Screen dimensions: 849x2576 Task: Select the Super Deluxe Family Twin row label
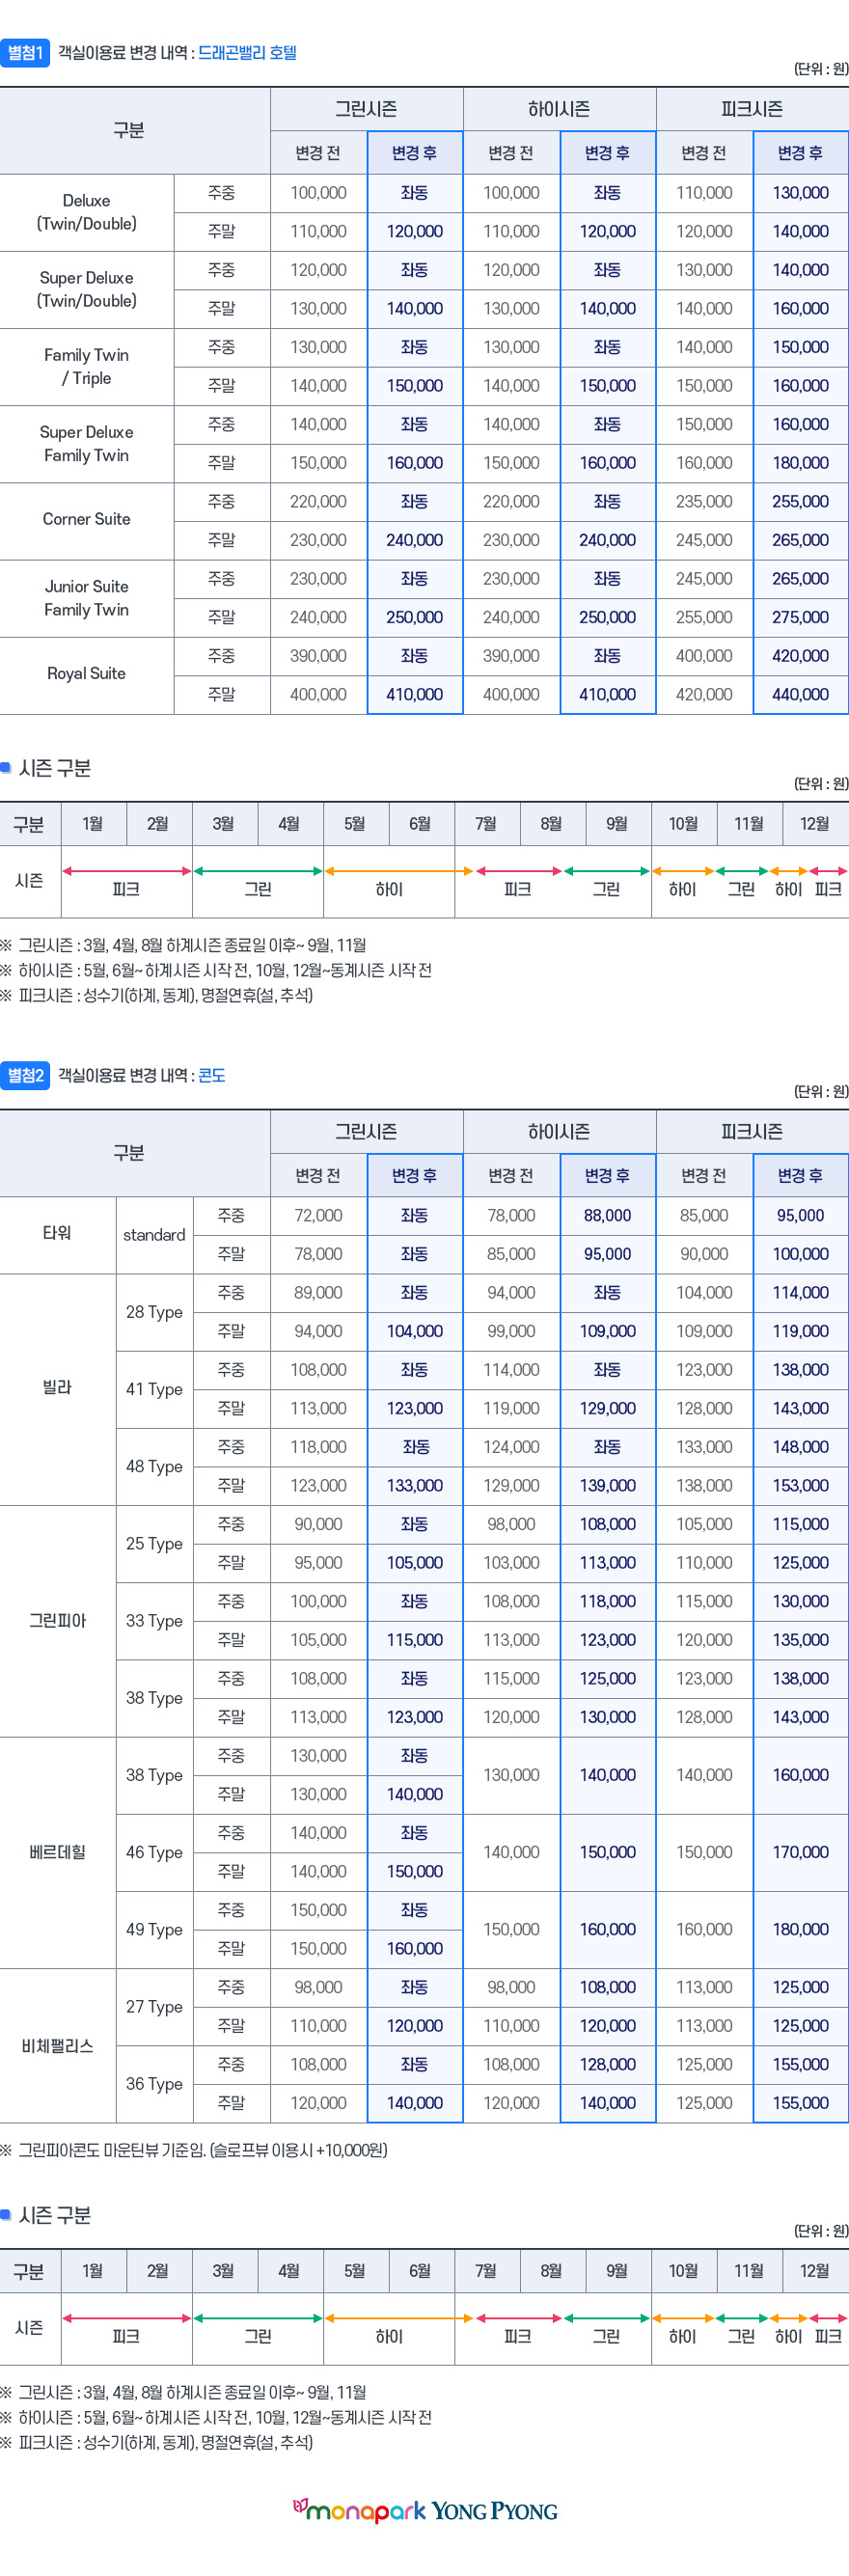87,443
